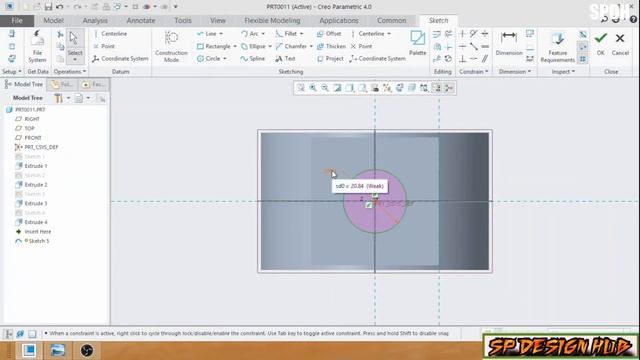Open the File menu
This screenshot has height=360, width=640.
(17, 20)
